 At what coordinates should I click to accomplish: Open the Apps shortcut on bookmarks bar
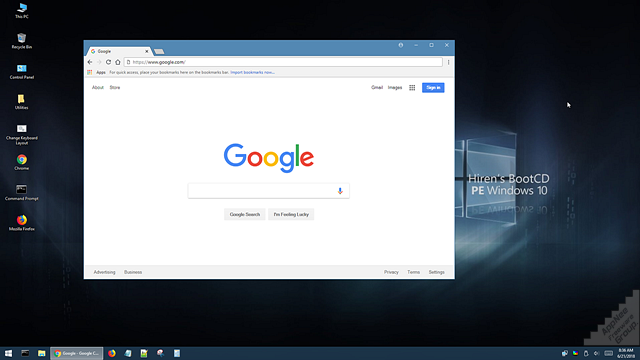pyautogui.click(x=97, y=72)
